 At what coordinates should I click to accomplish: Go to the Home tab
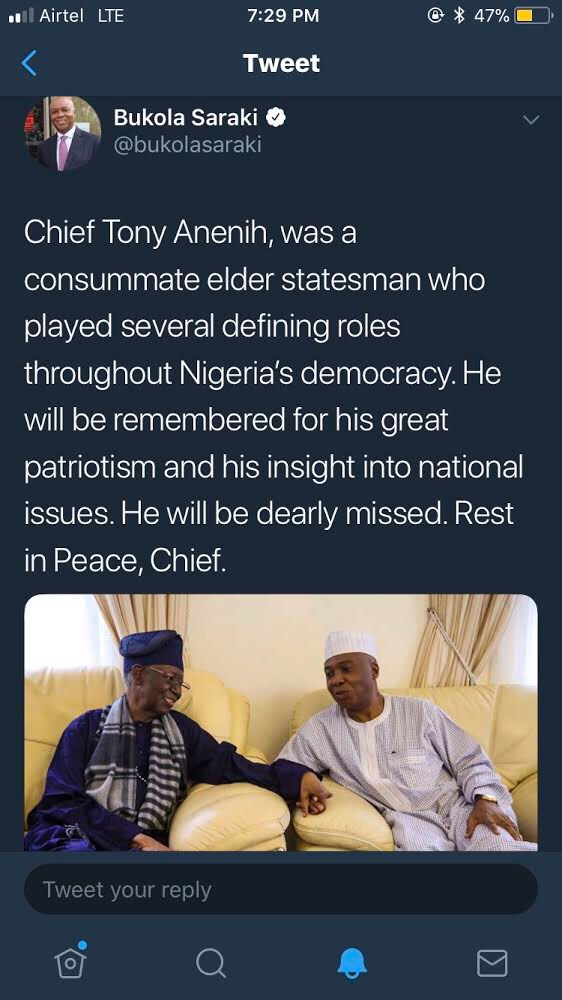(x=70, y=960)
